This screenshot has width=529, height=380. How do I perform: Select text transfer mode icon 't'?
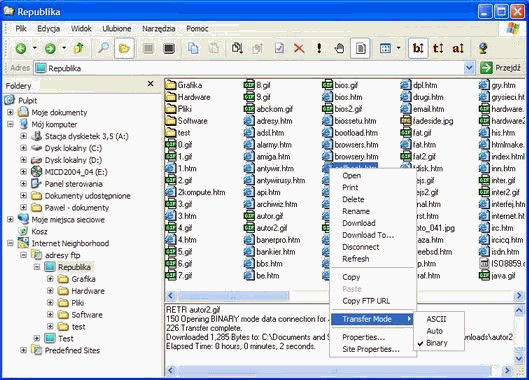tap(438, 48)
